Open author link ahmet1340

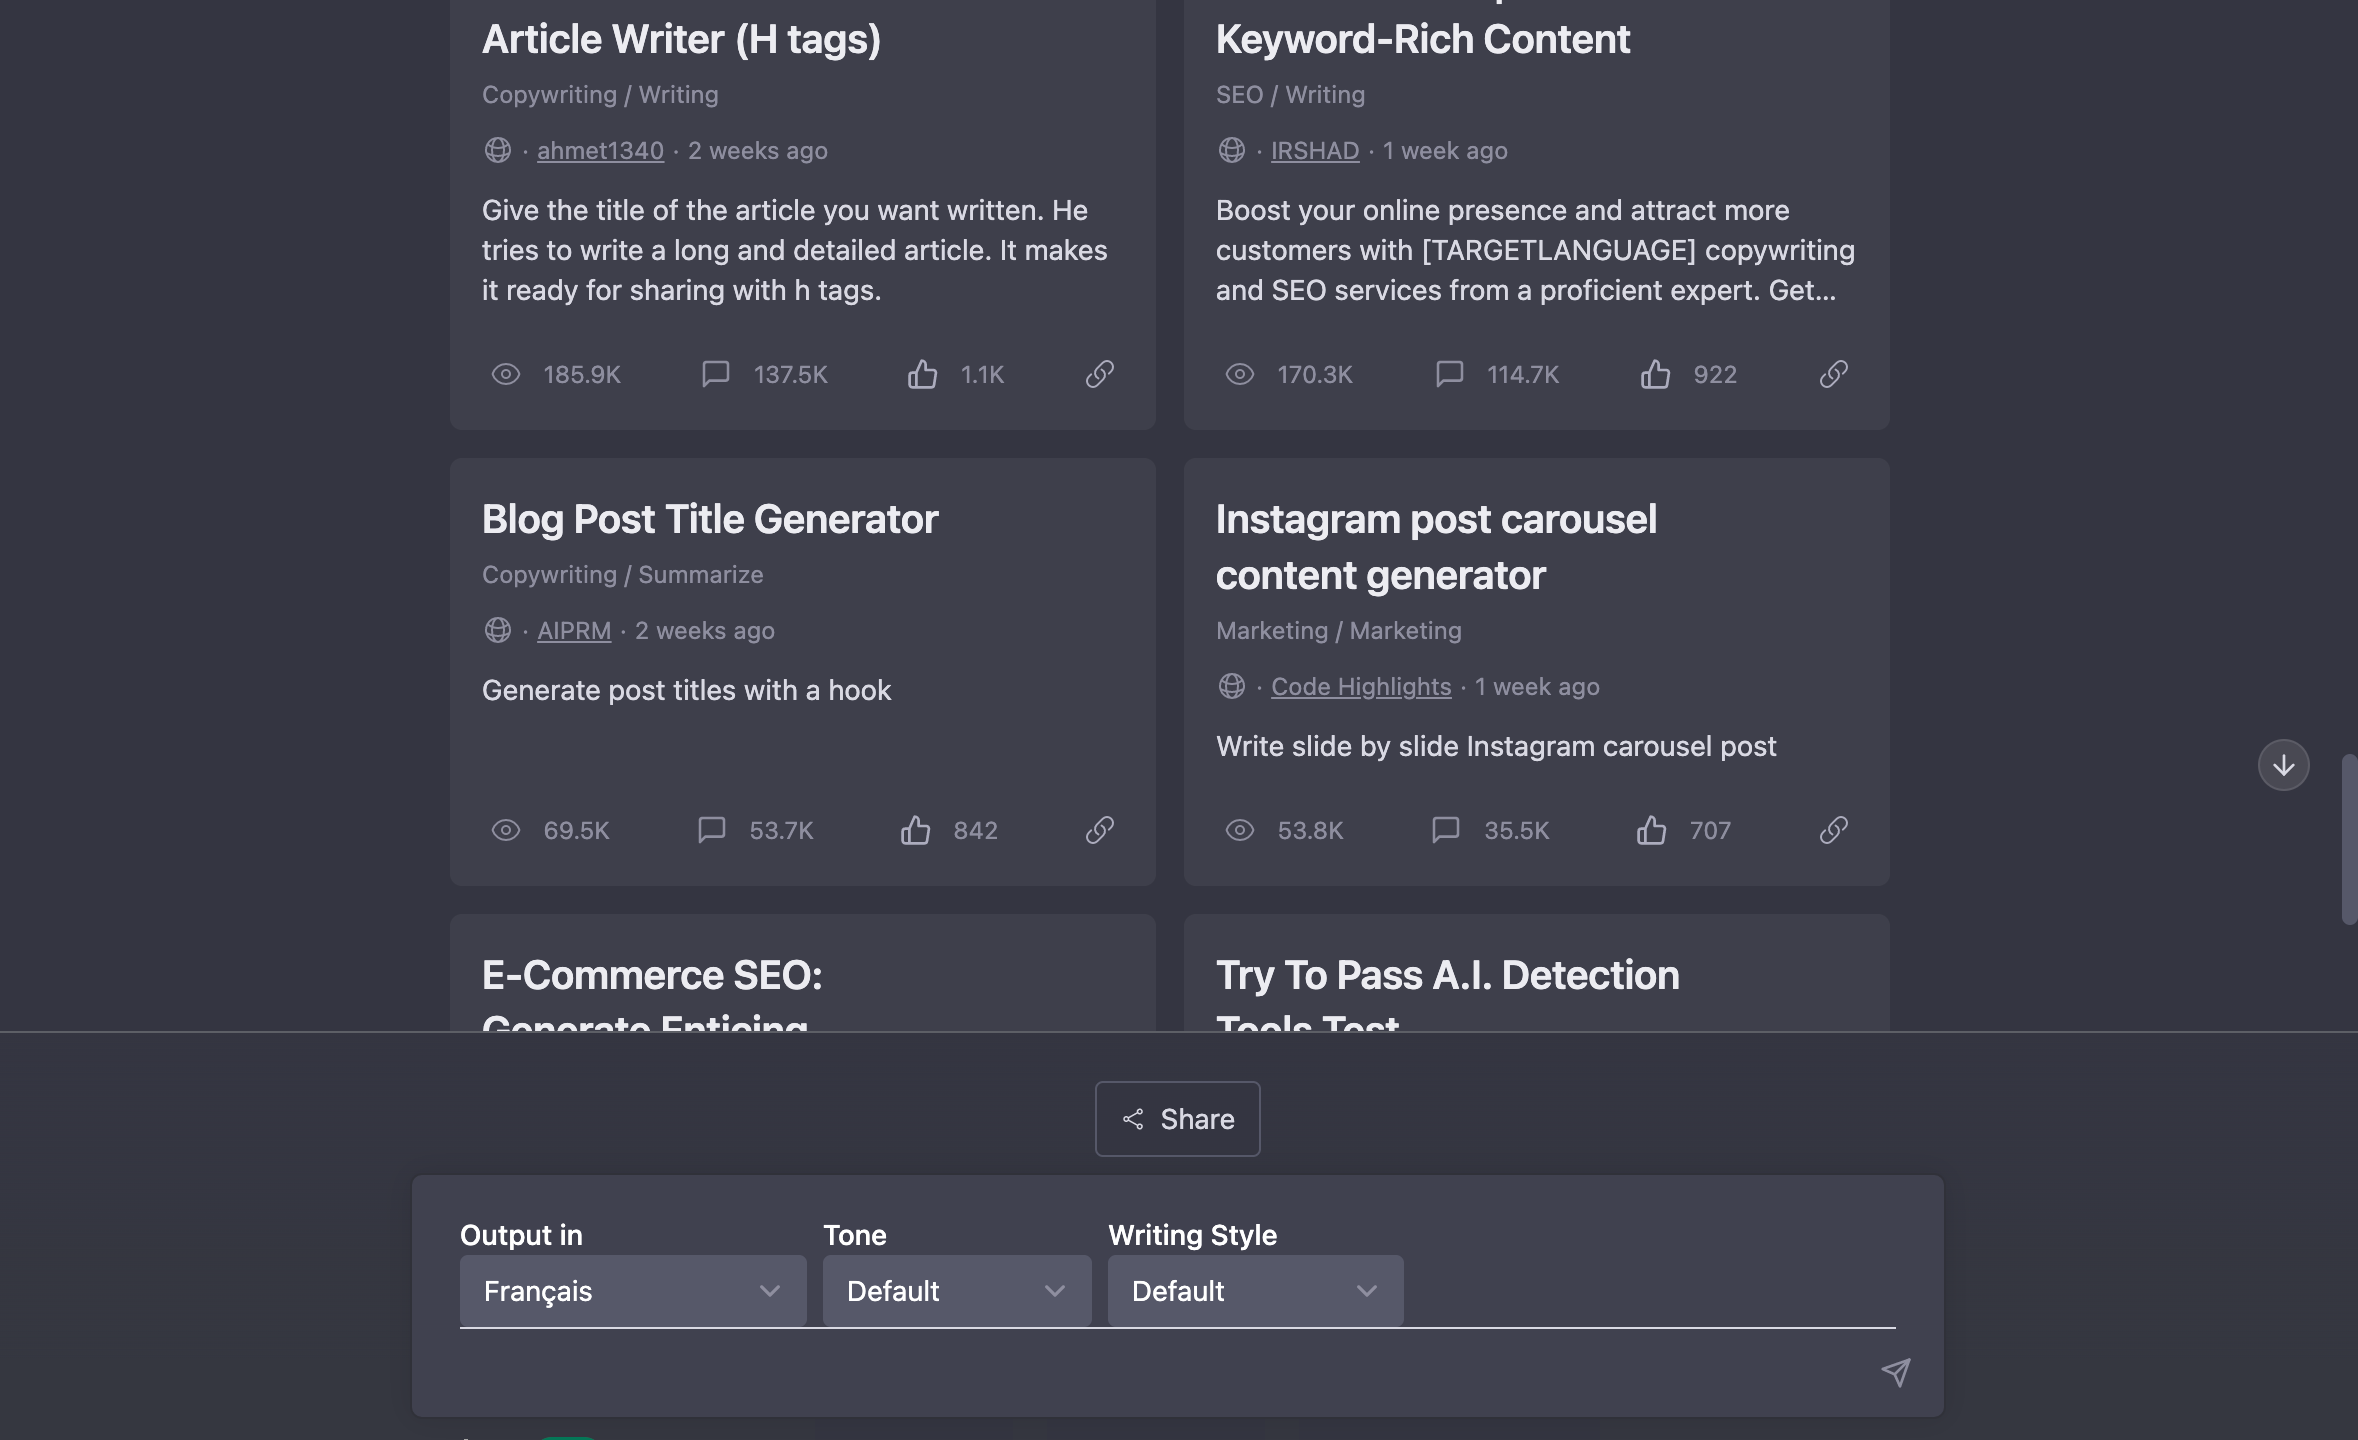point(600,151)
